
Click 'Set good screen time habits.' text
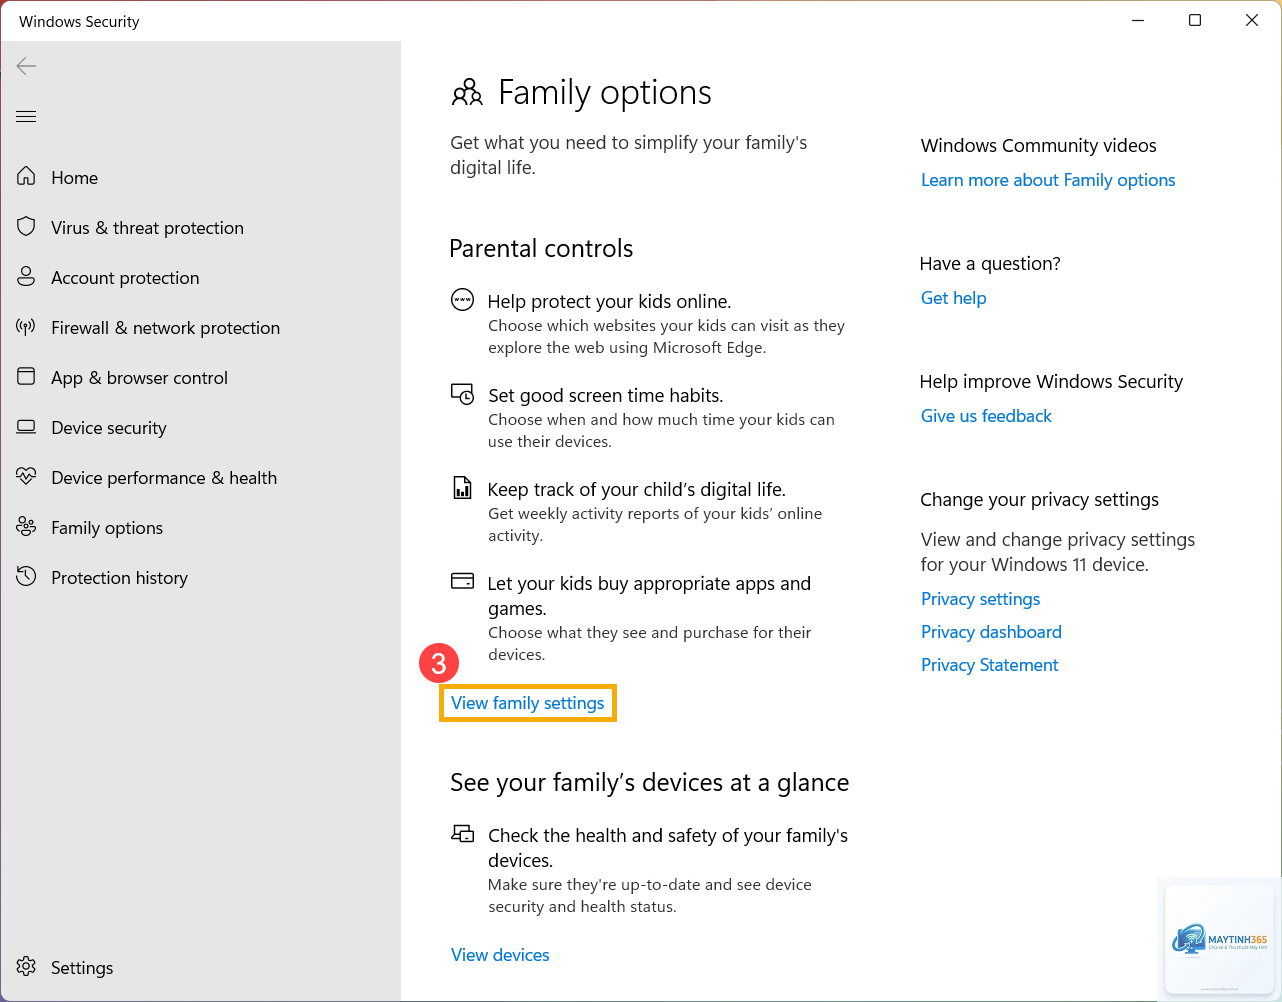pos(605,396)
